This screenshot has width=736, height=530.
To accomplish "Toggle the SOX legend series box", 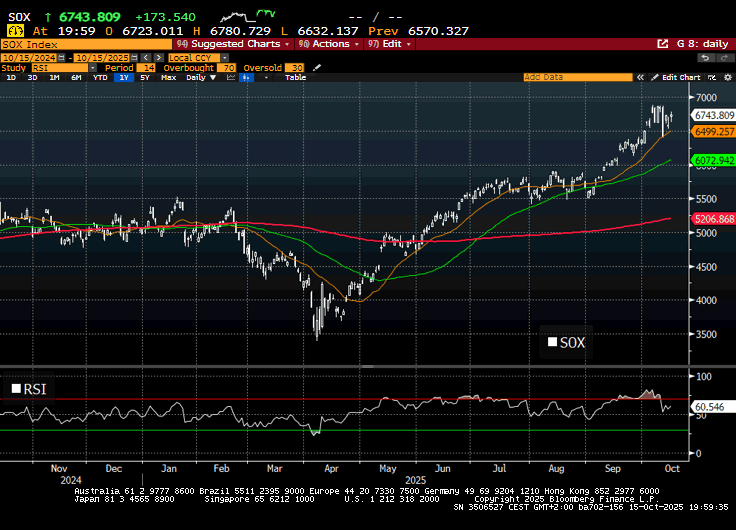I will [552, 343].
